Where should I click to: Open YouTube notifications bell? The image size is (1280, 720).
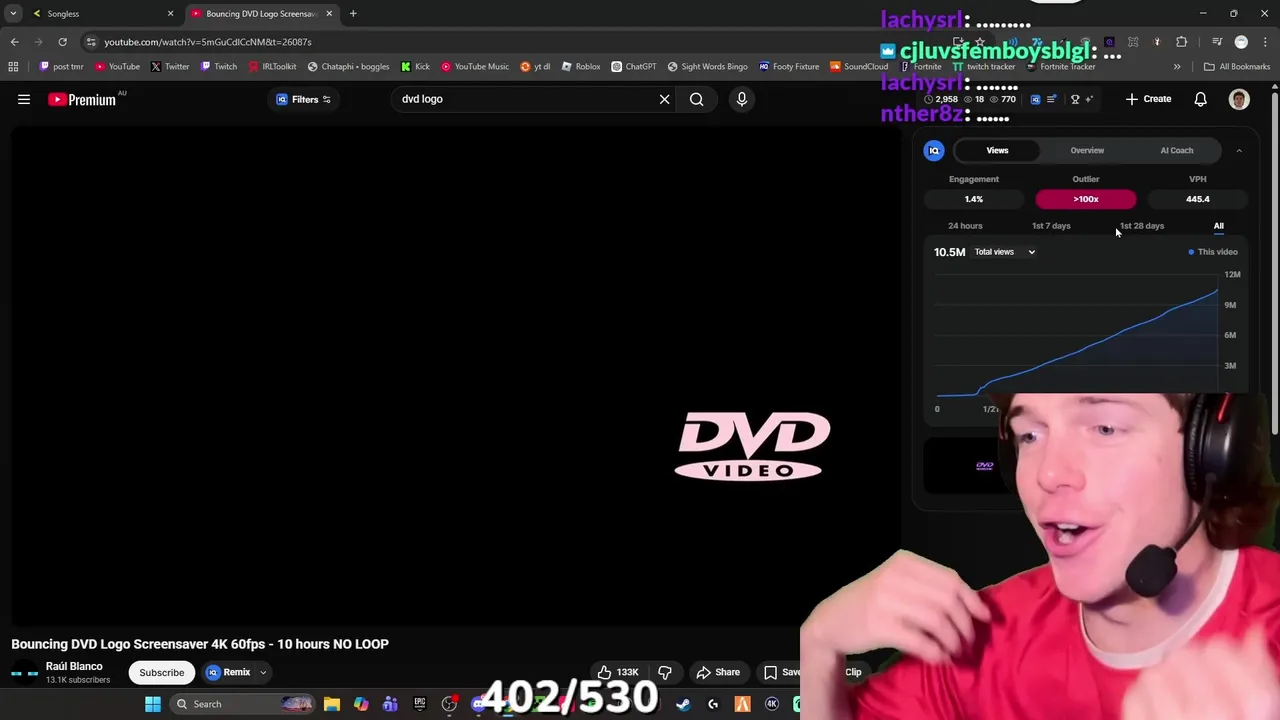click(1201, 99)
